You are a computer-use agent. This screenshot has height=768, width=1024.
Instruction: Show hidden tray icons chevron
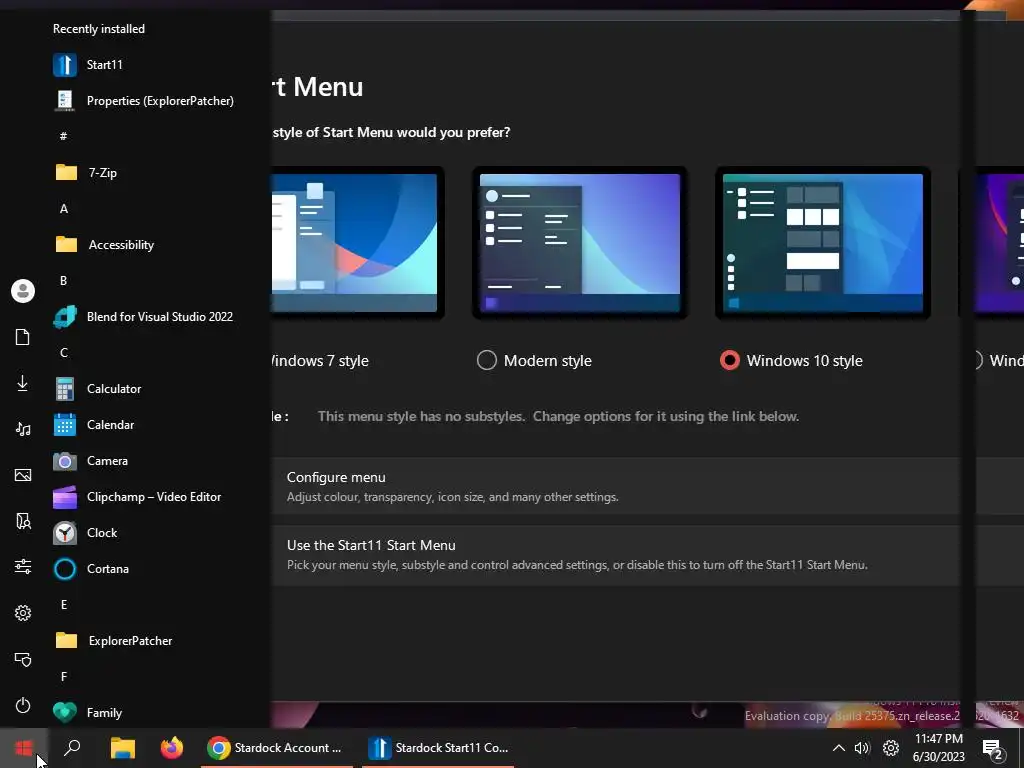click(839, 748)
